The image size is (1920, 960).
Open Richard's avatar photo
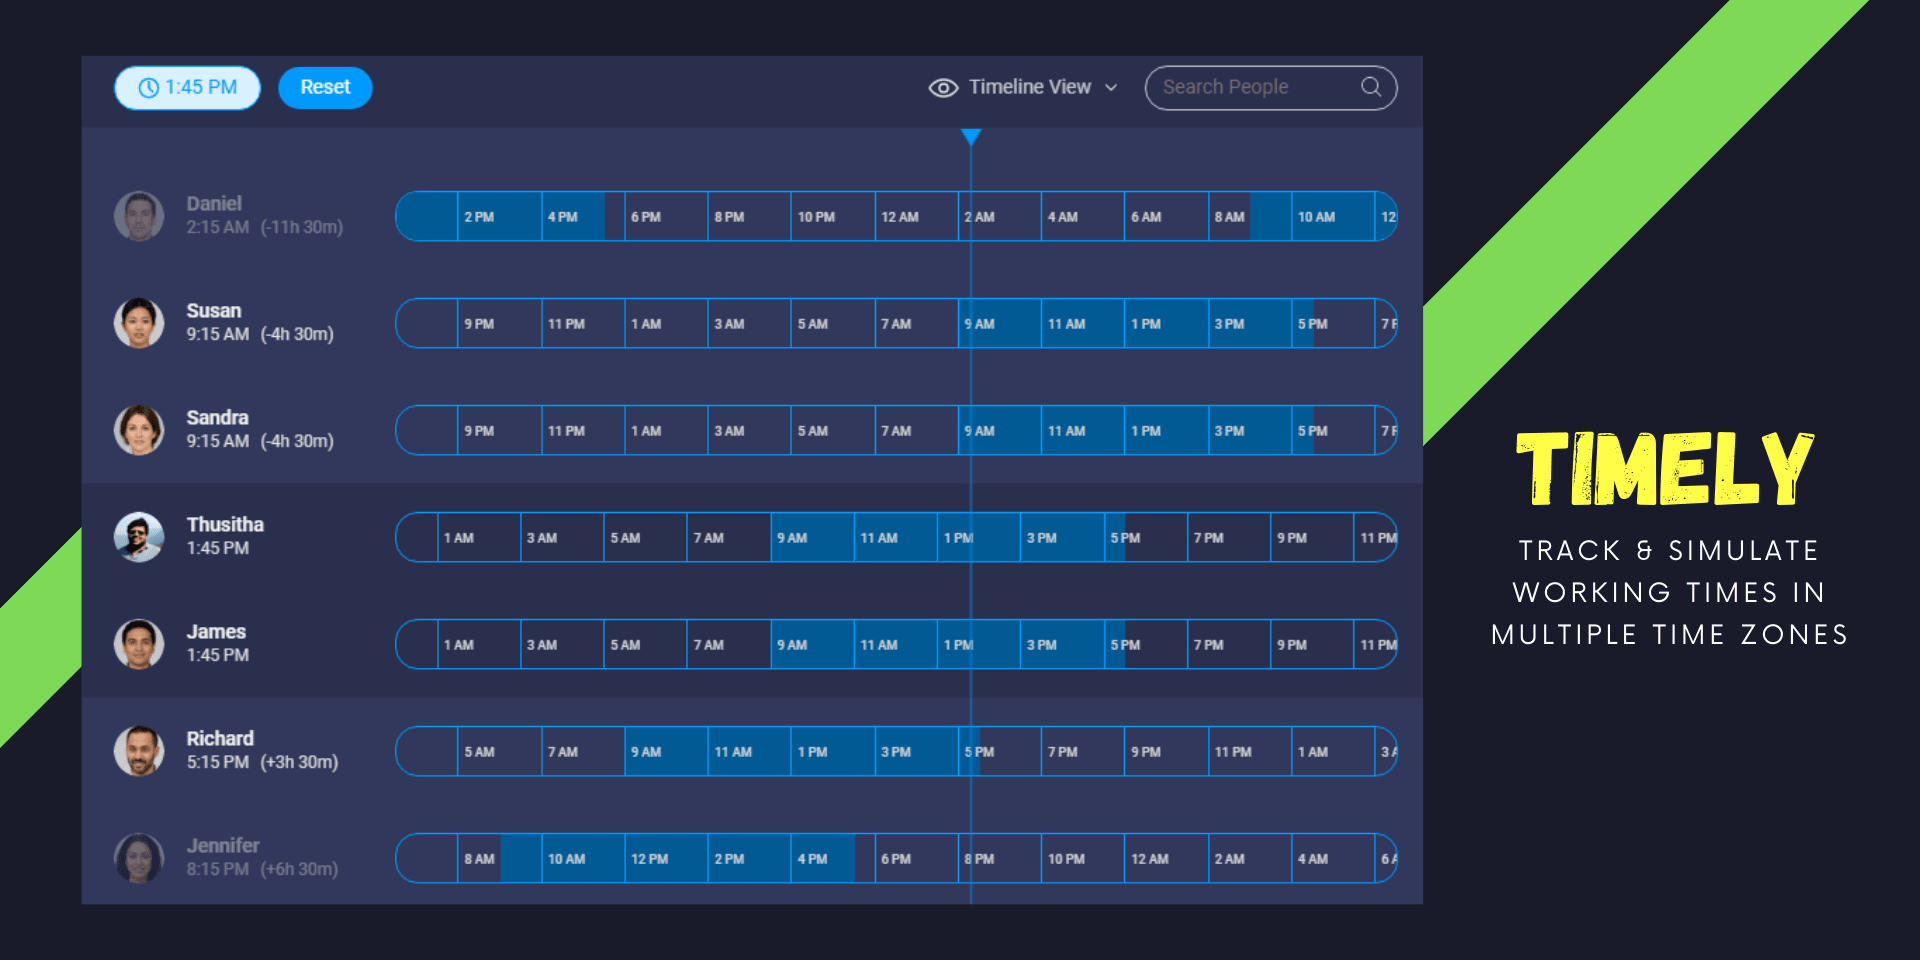(139, 751)
